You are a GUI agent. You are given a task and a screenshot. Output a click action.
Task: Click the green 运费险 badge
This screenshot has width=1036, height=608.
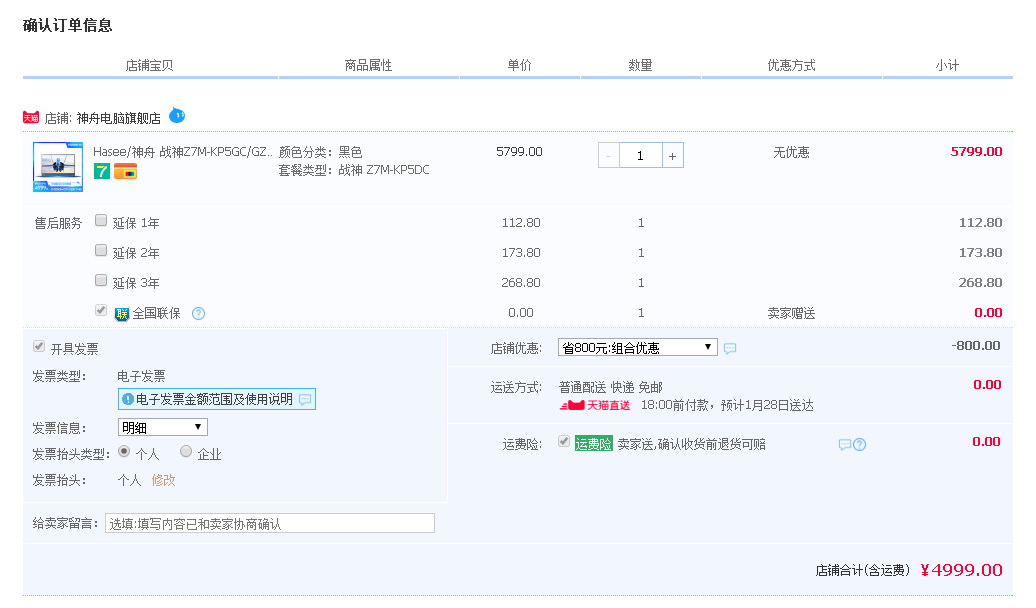pyautogui.click(x=593, y=443)
